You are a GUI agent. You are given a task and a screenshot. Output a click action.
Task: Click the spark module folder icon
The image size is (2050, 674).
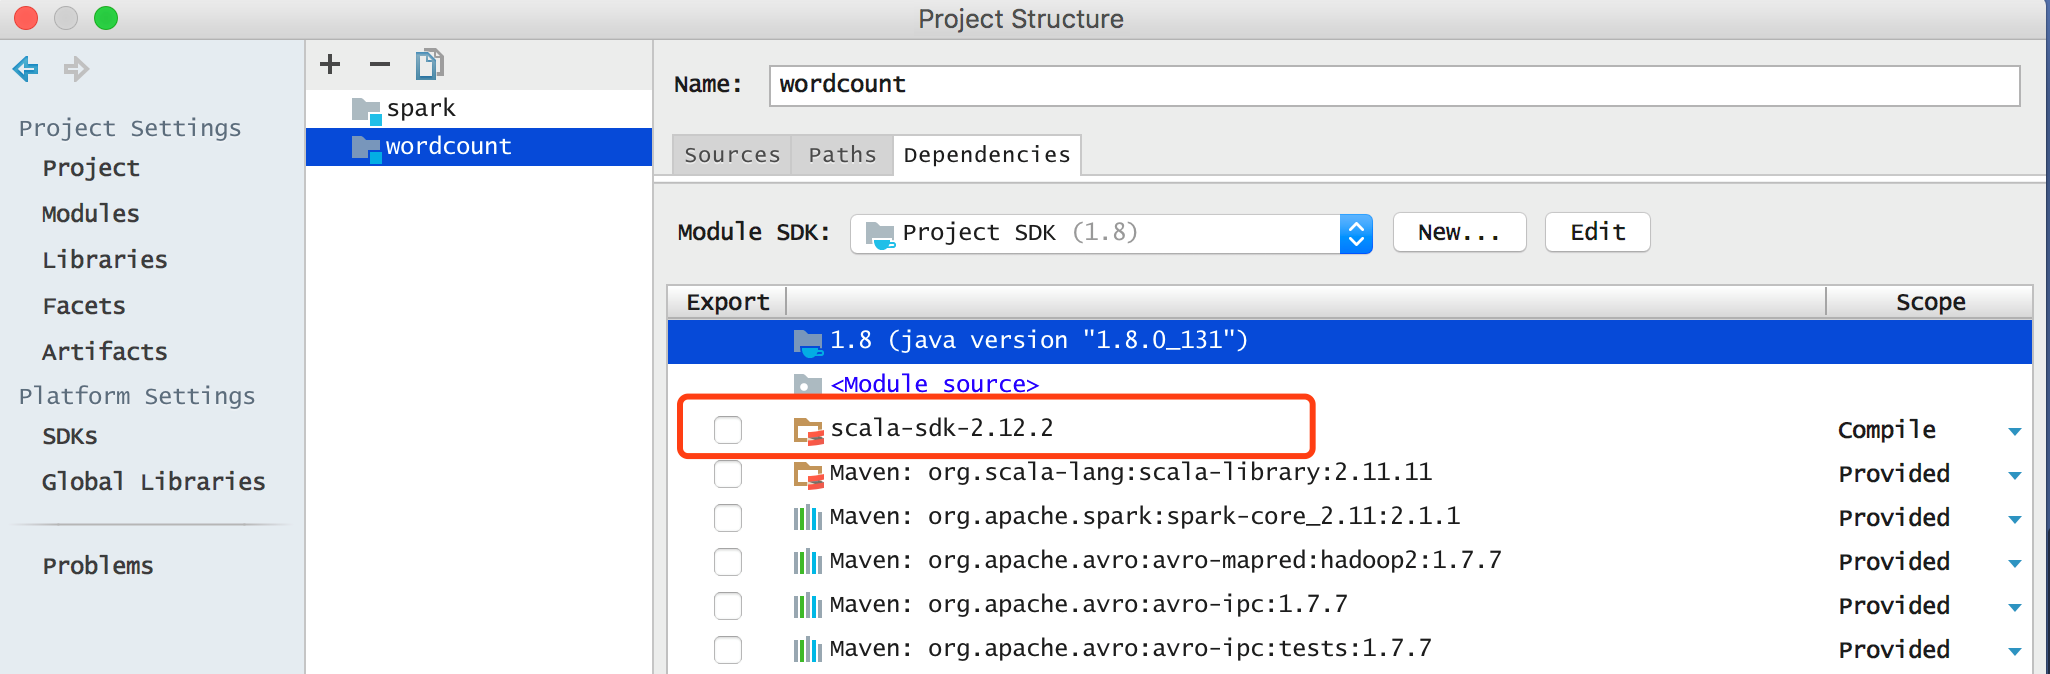[x=366, y=110]
